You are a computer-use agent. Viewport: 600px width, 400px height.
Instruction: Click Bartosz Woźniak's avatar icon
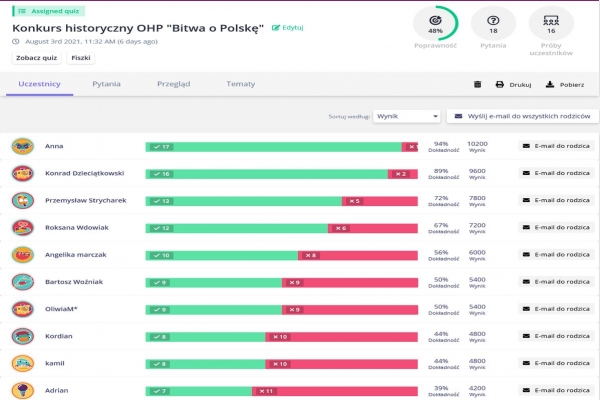point(22,281)
